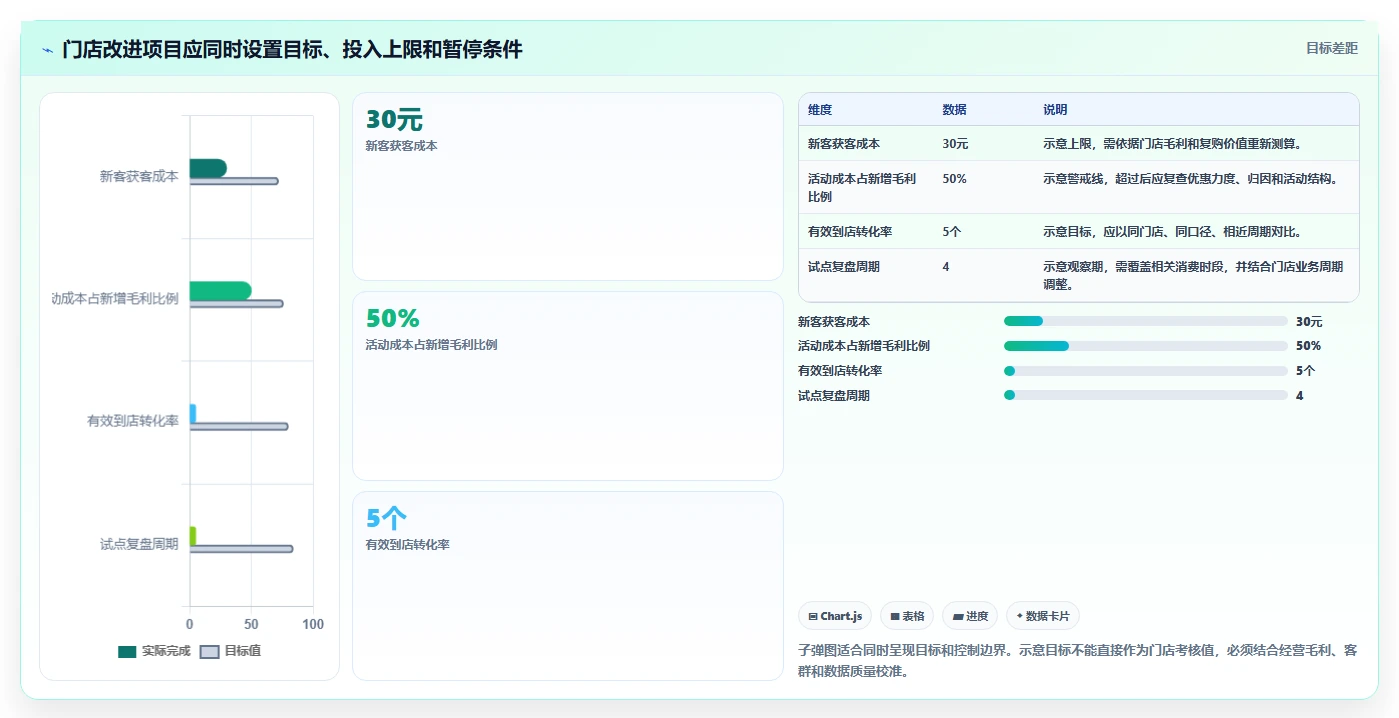Open the 5个 data card
1399x718 pixels.
point(568,586)
